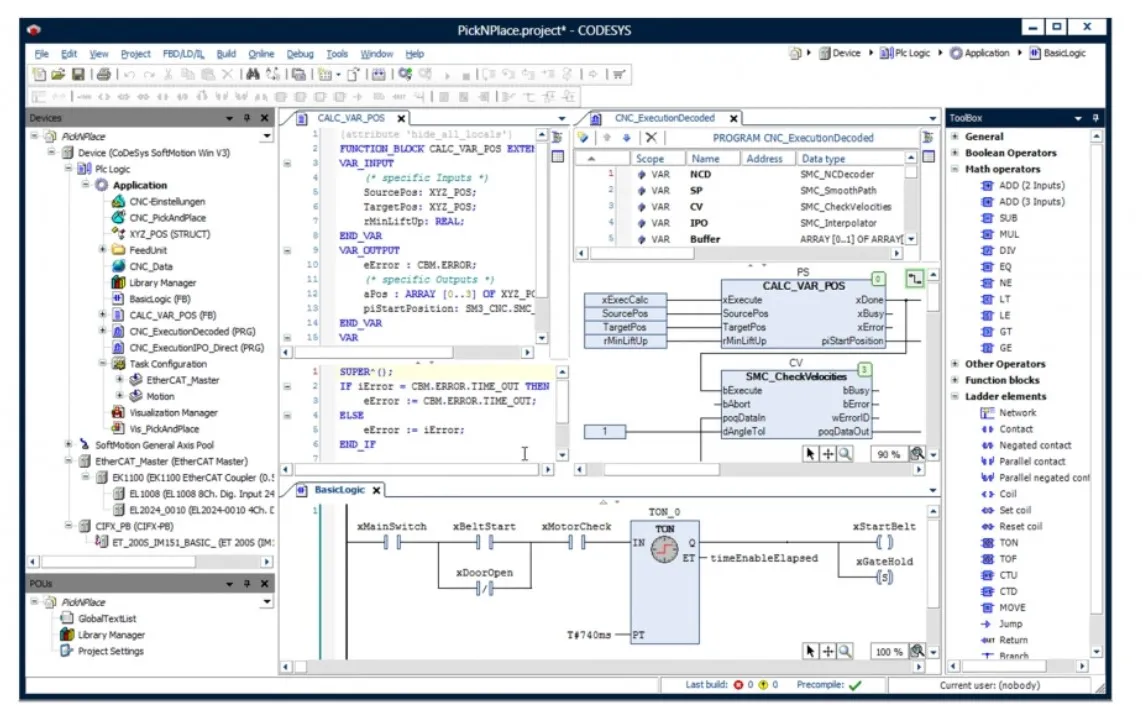The image size is (1142, 717).
Task: Click the delete variable X icon
Action: click(651, 138)
